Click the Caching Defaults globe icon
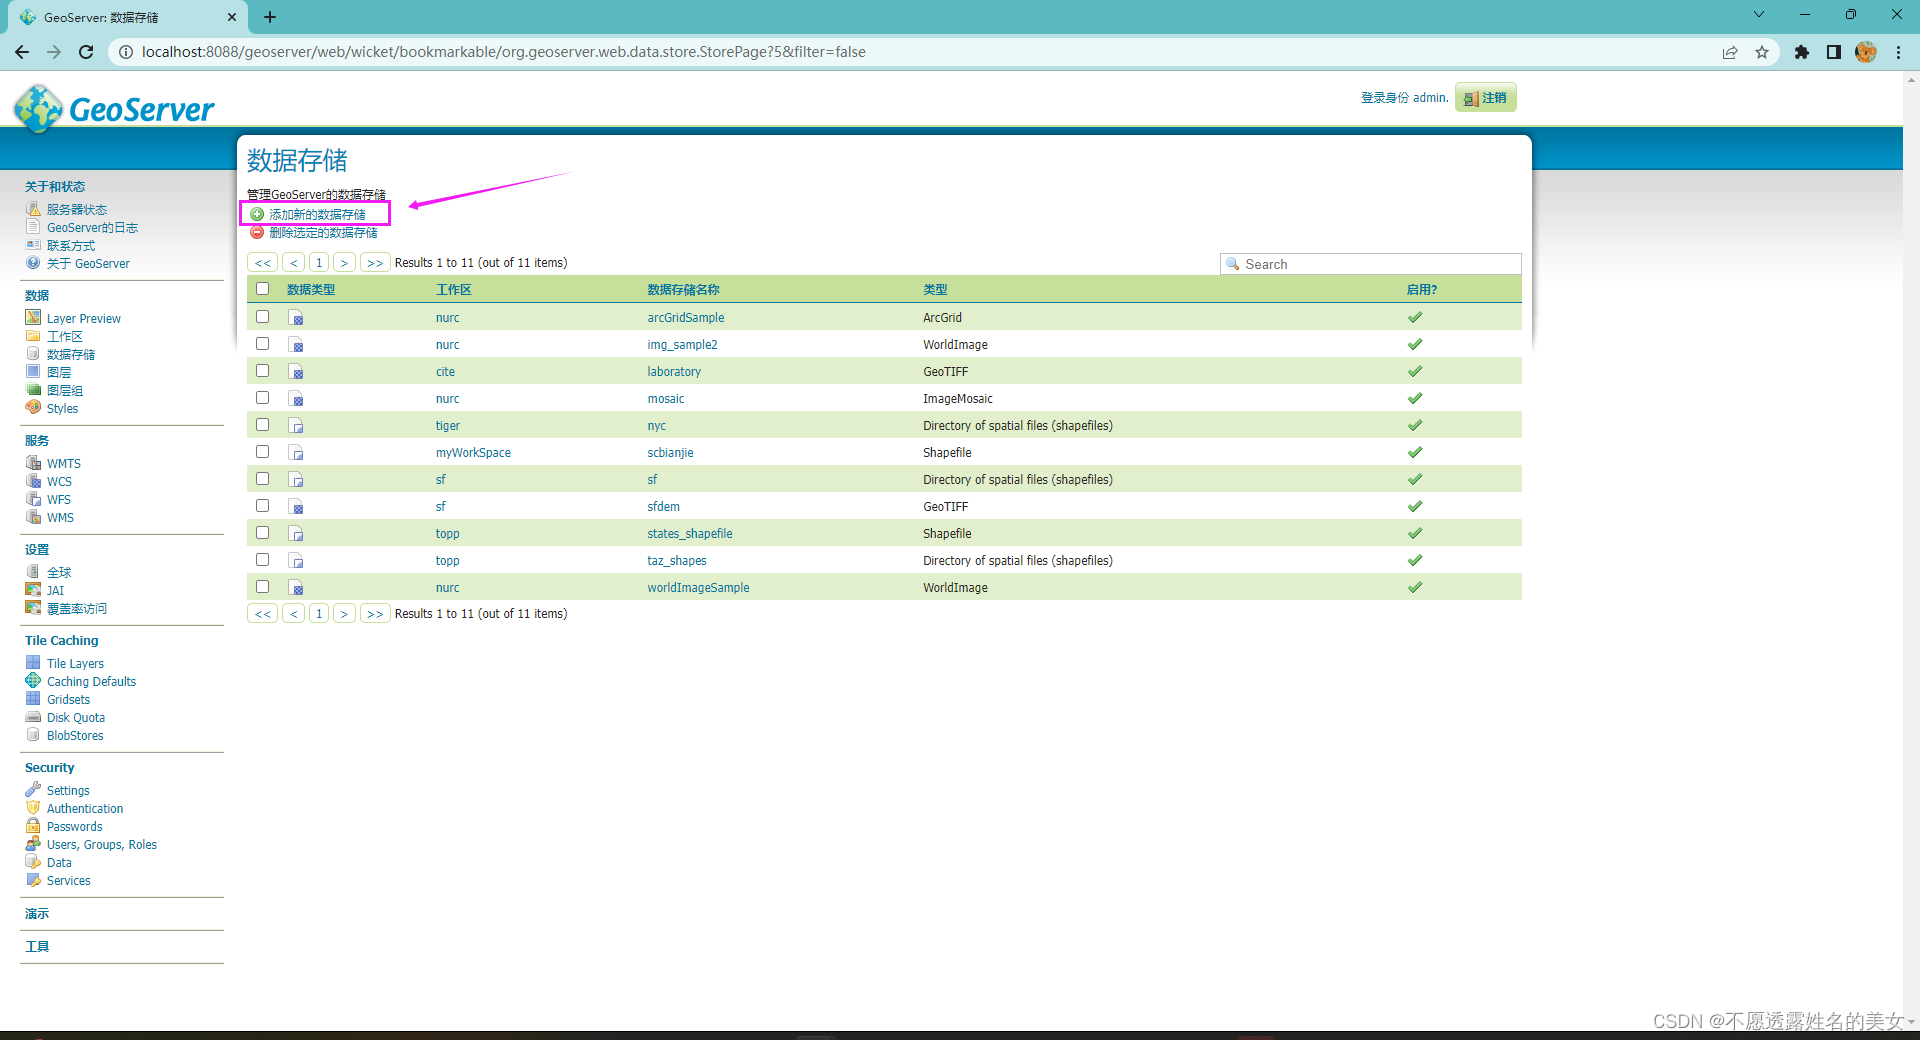Viewport: 1920px width, 1040px height. coord(33,681)
